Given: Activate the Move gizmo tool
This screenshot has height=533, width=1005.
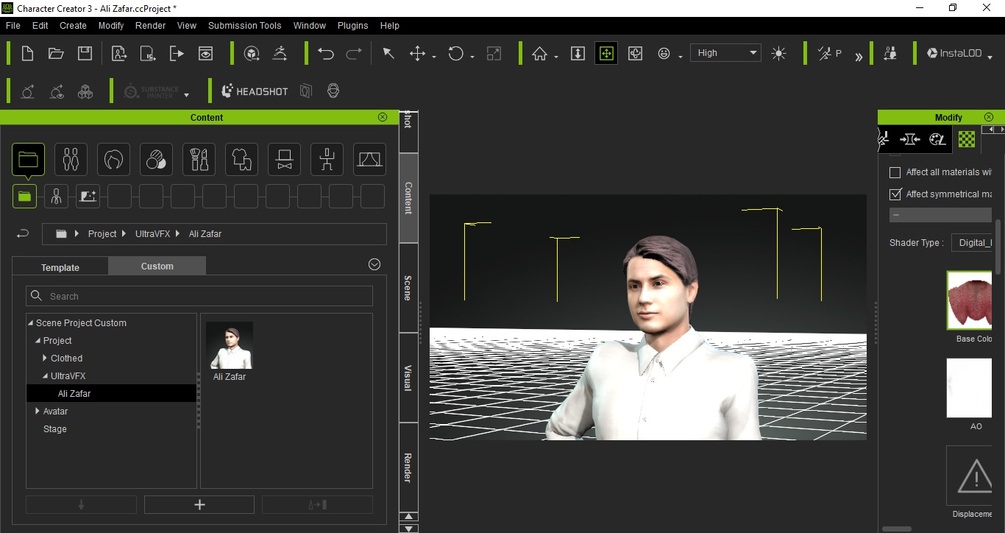Looking at the screenshot, I should (417, 54).
